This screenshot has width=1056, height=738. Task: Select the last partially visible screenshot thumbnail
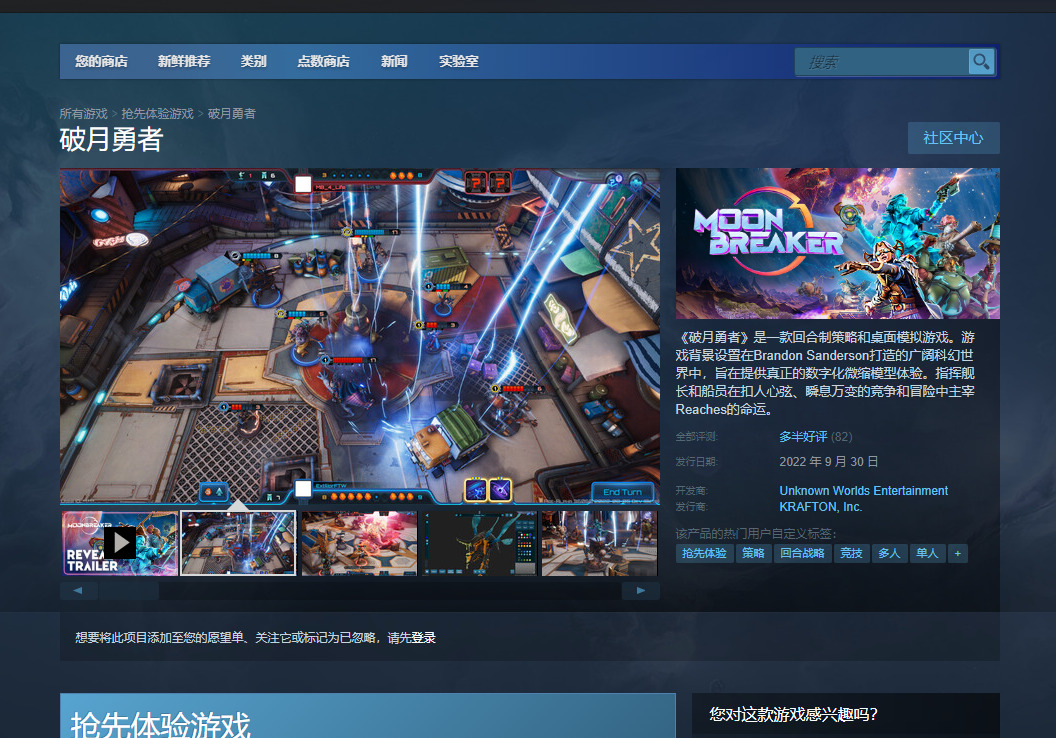point(599,543)
